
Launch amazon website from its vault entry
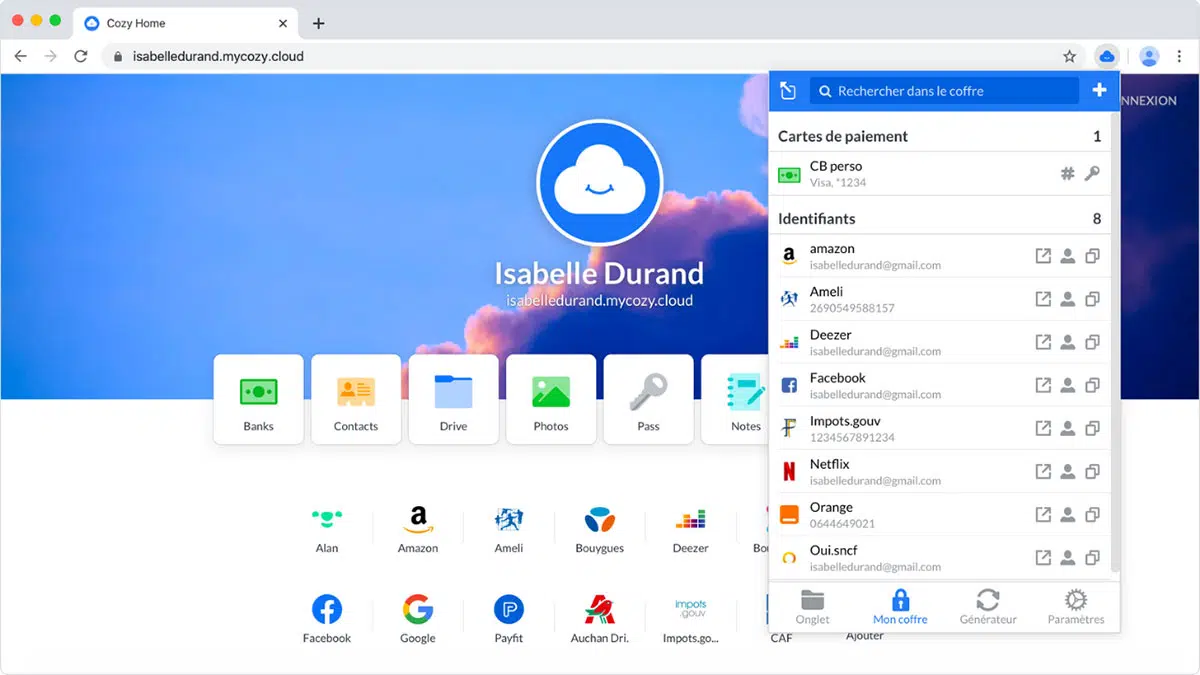point(1043,256)
